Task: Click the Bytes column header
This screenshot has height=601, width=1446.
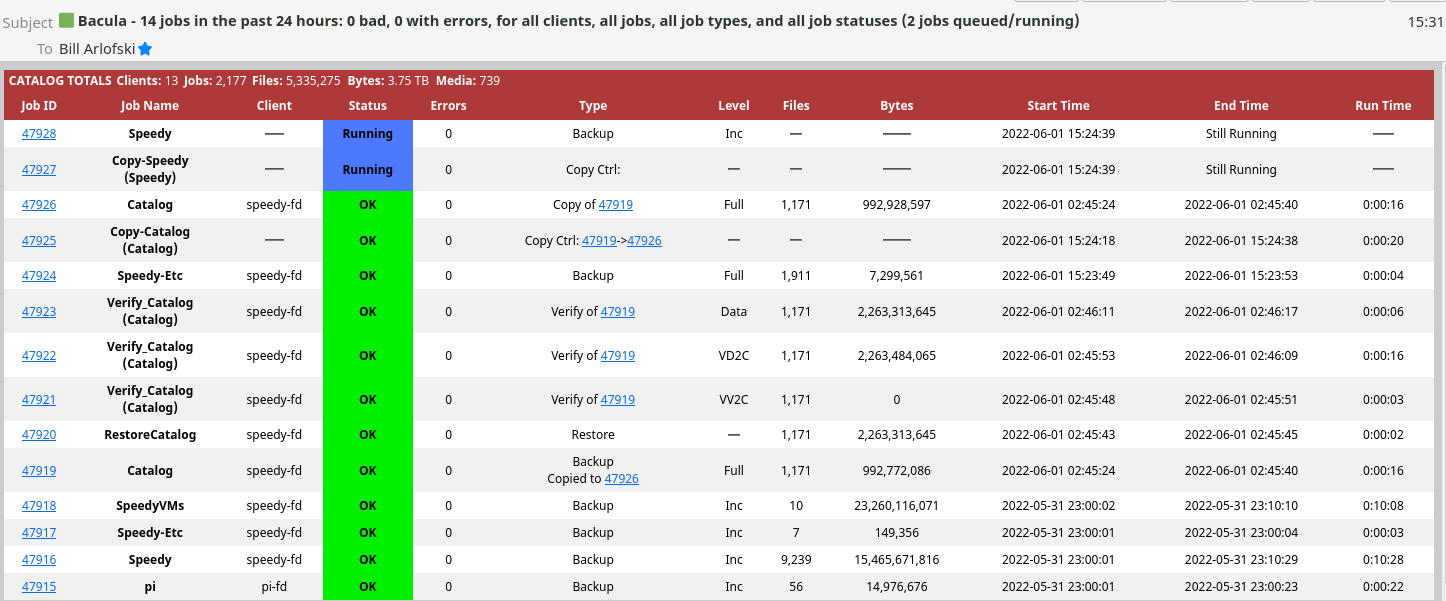Action: point(897,106)
